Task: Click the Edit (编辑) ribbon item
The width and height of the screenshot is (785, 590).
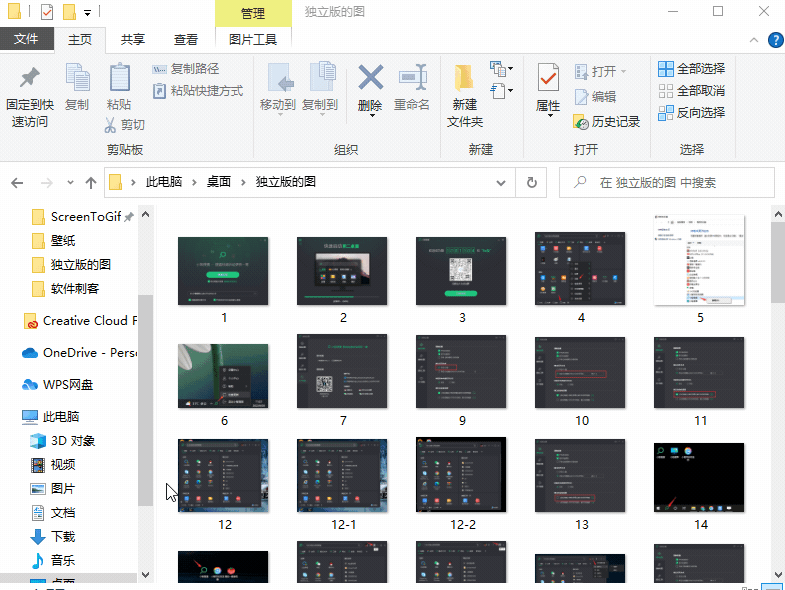Action: click(595, 97)
